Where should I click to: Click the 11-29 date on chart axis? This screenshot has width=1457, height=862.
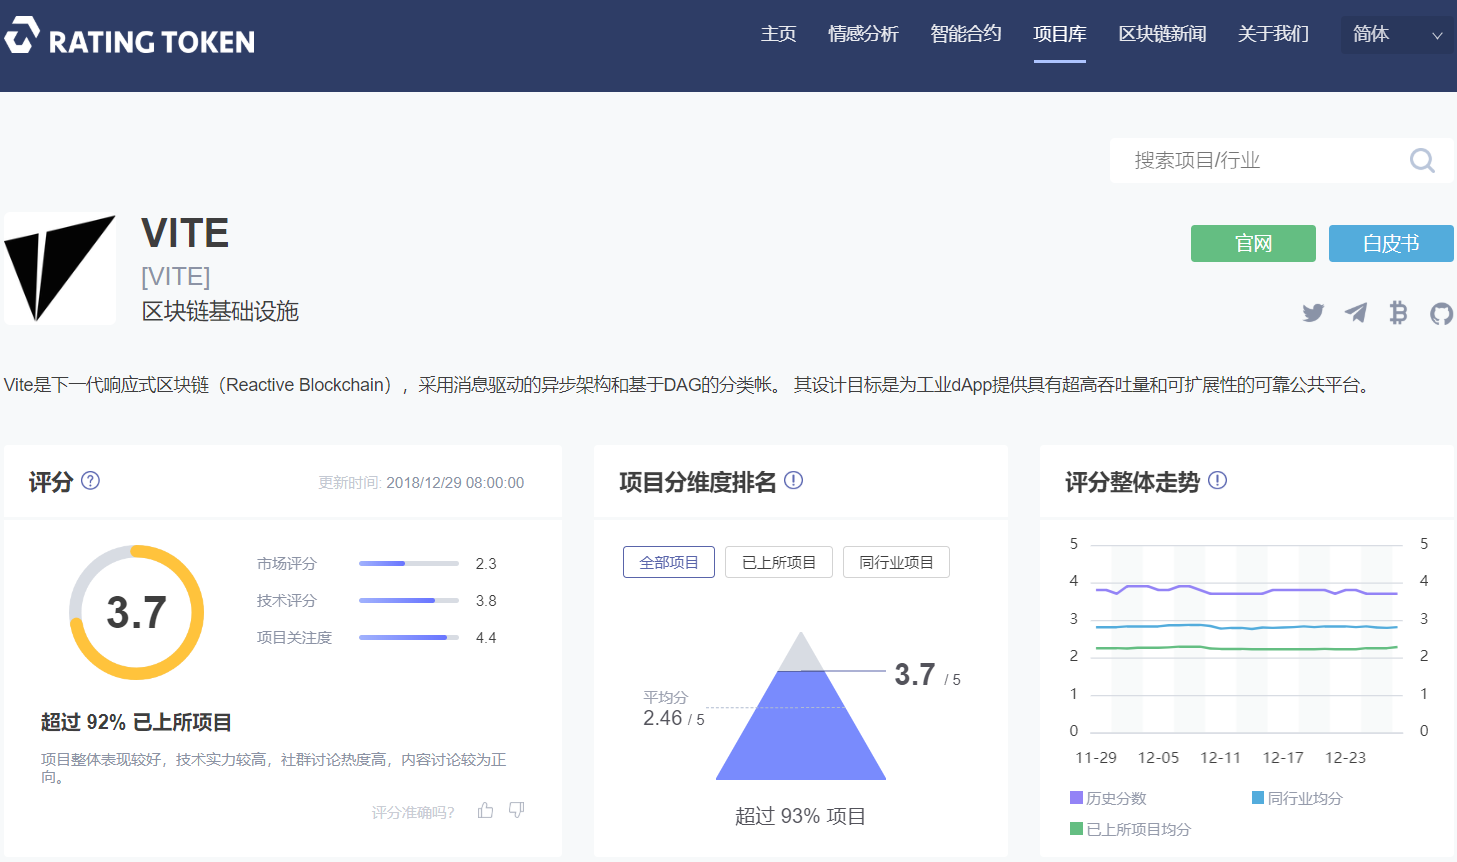tap(1096, 758)
